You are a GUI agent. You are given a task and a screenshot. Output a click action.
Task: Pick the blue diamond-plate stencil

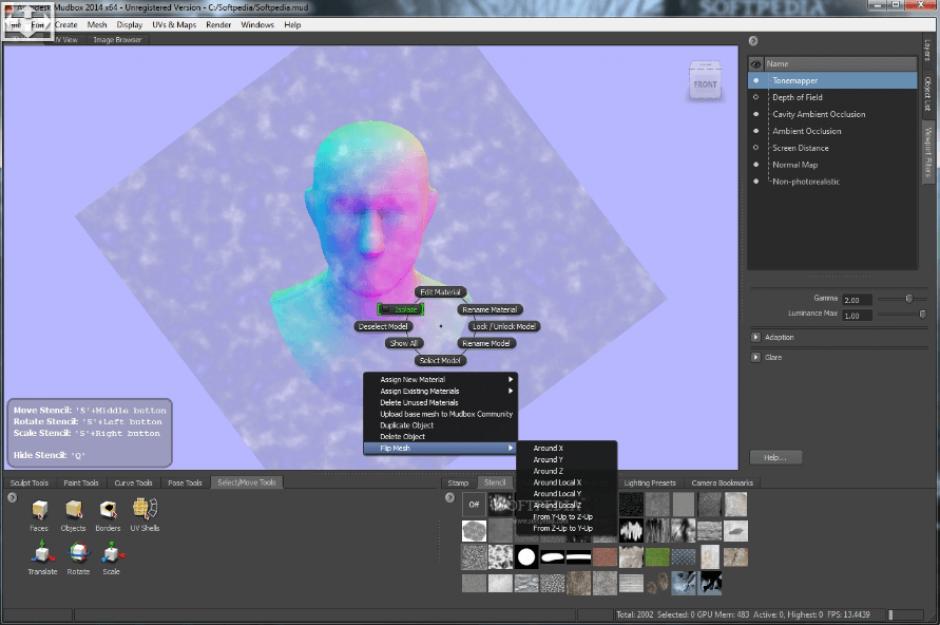point(683,557)
